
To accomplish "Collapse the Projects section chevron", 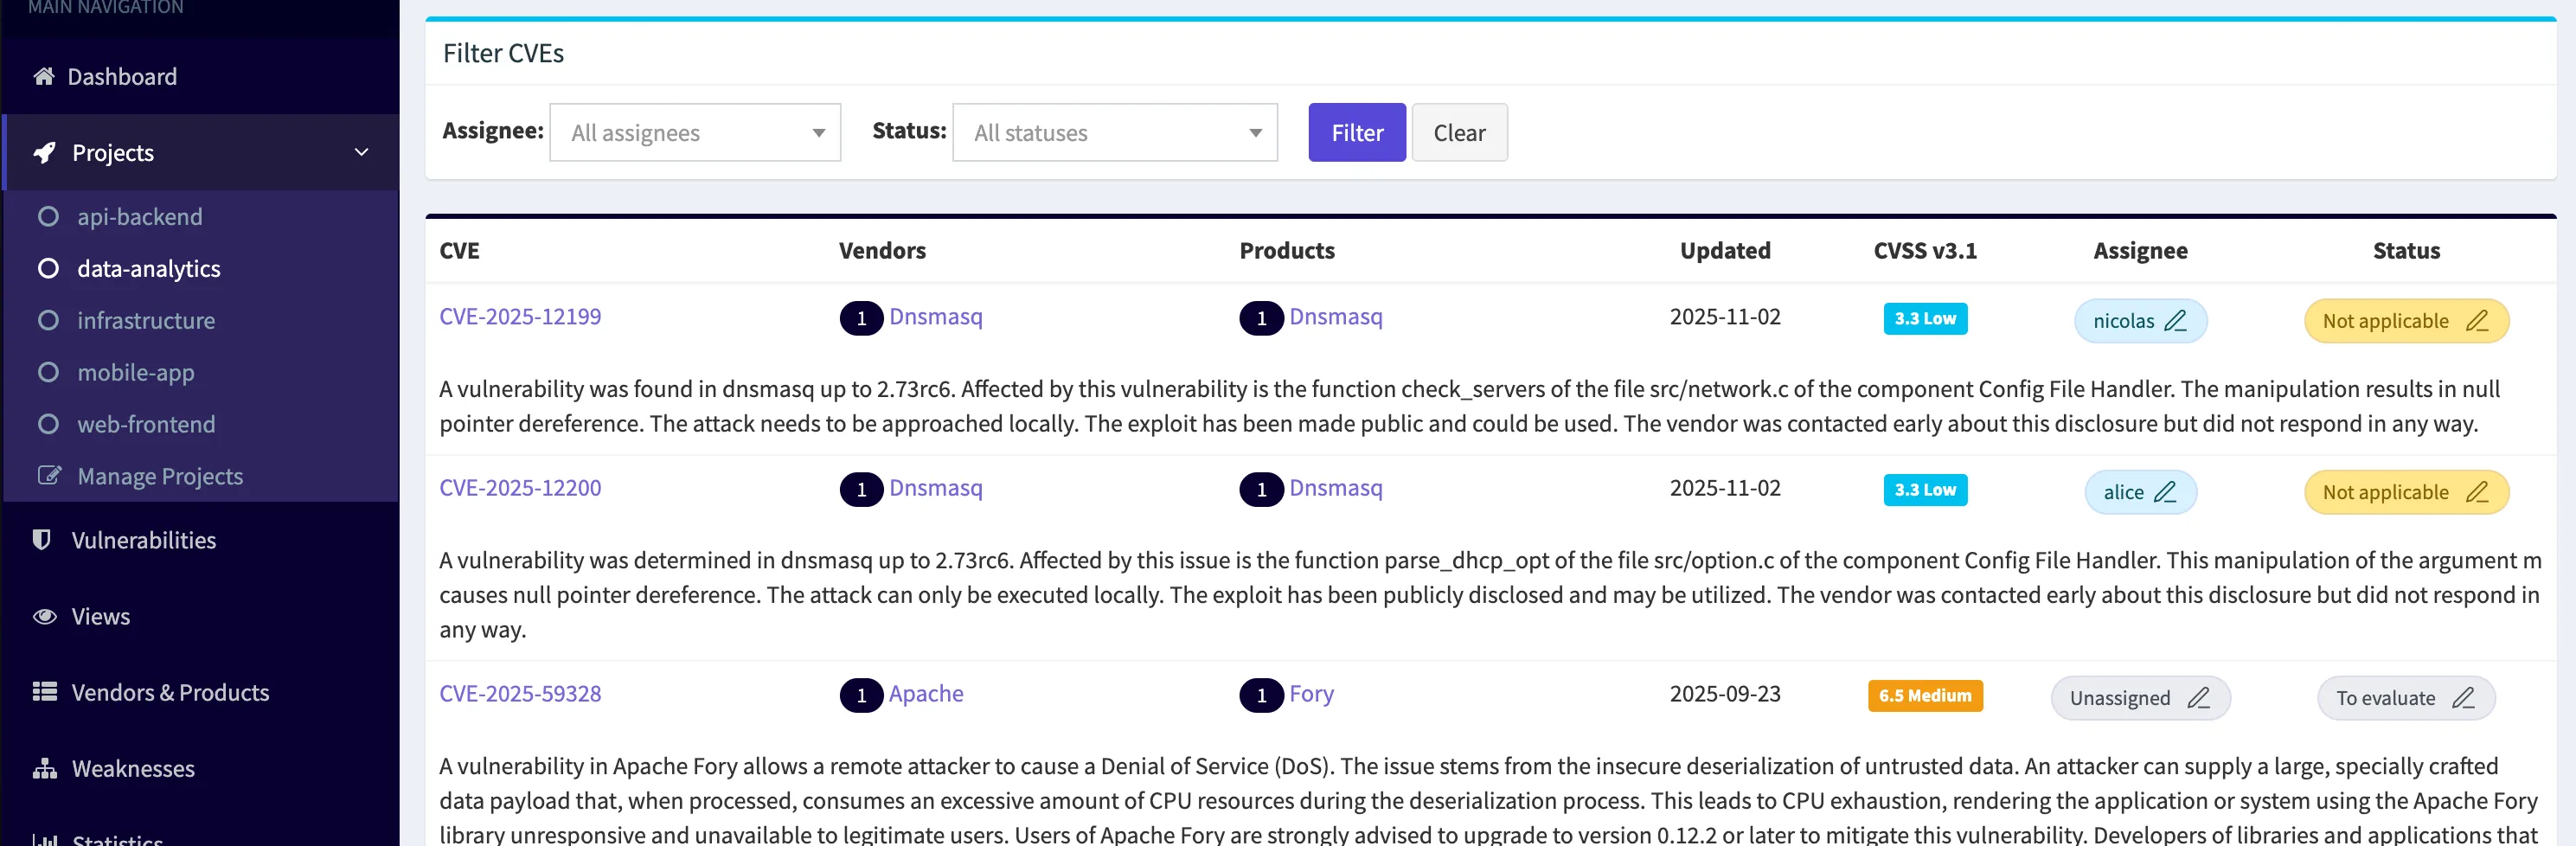I will [x=361, y=152].
